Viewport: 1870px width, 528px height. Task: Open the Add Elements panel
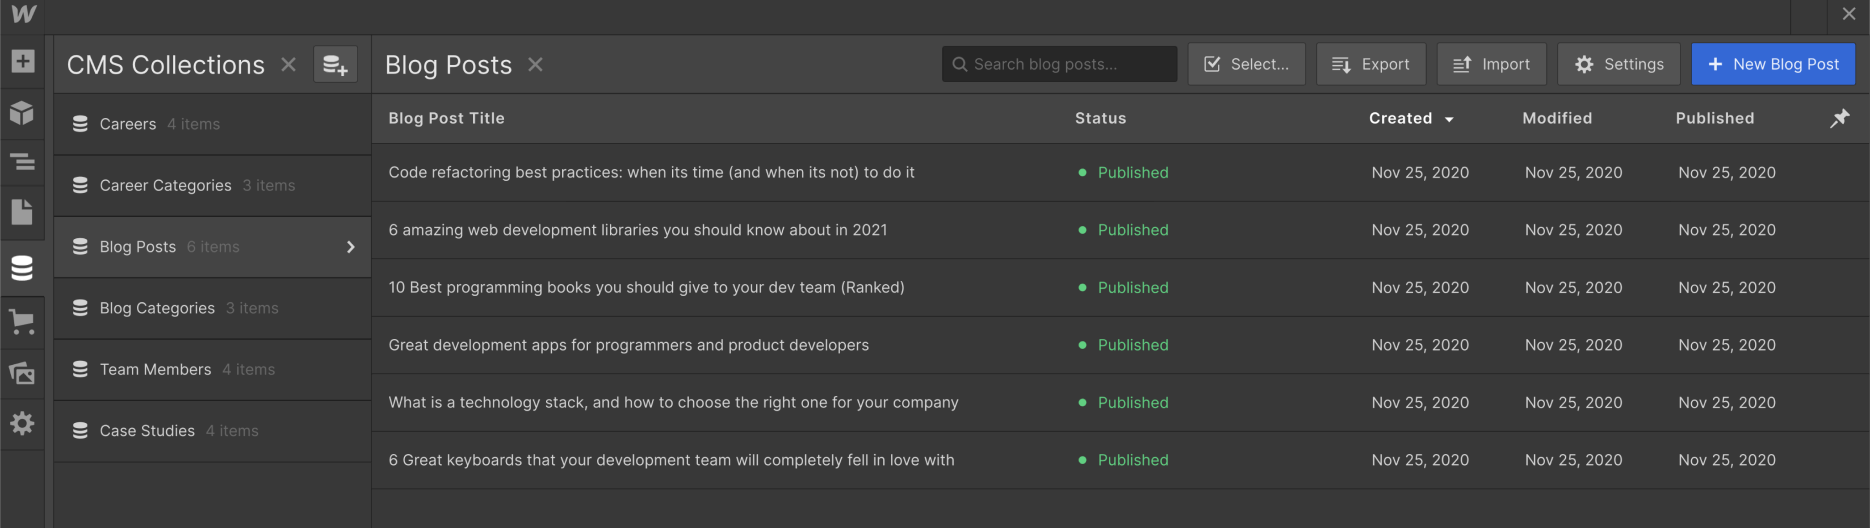click(x=22, y=62)
